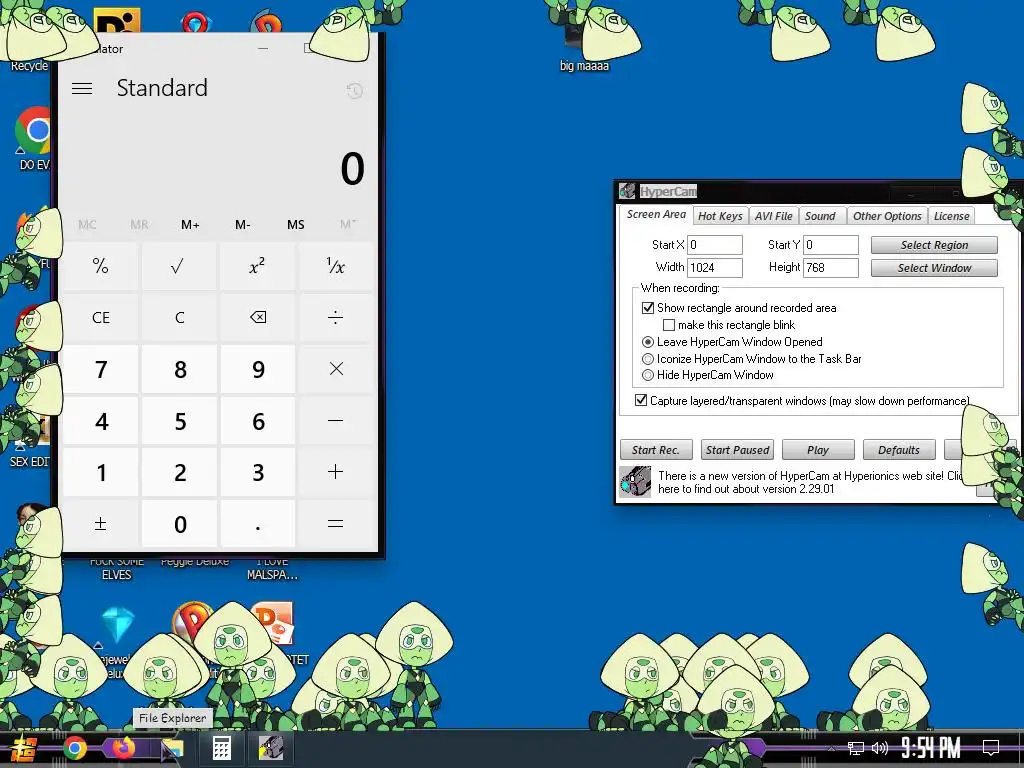This screenshot has width=1024, height=768.
Task: Click the equals key in Calculator
Action: coord(336,523)
